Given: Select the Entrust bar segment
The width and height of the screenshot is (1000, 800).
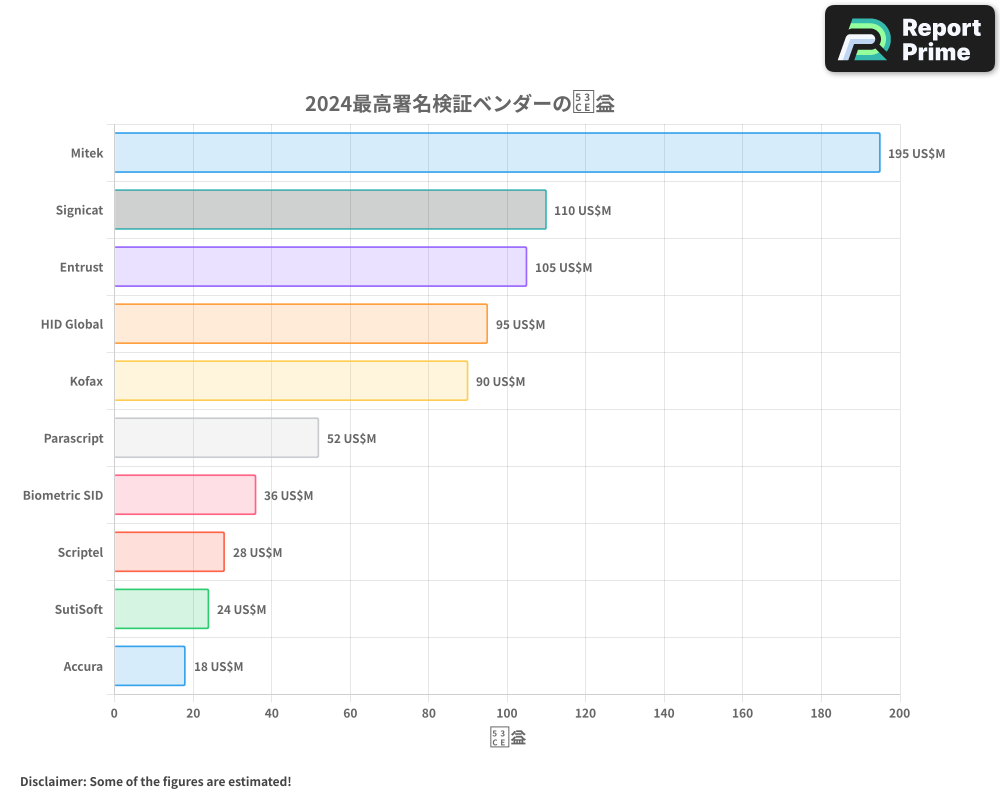Looking at the screenshot, I should (320, 267).
